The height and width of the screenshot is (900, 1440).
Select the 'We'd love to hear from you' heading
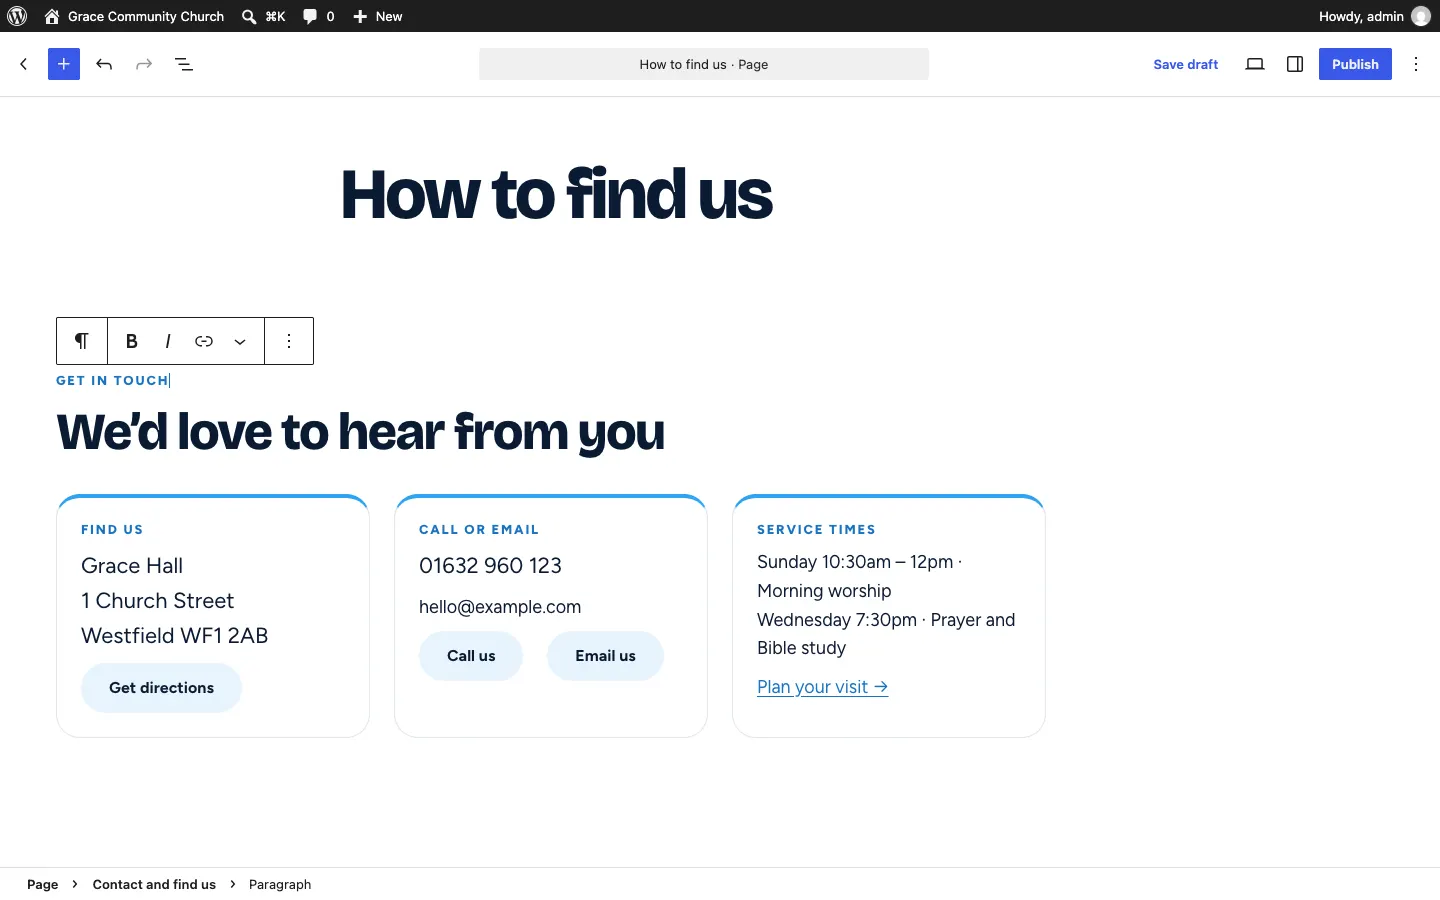coord(361,432)
